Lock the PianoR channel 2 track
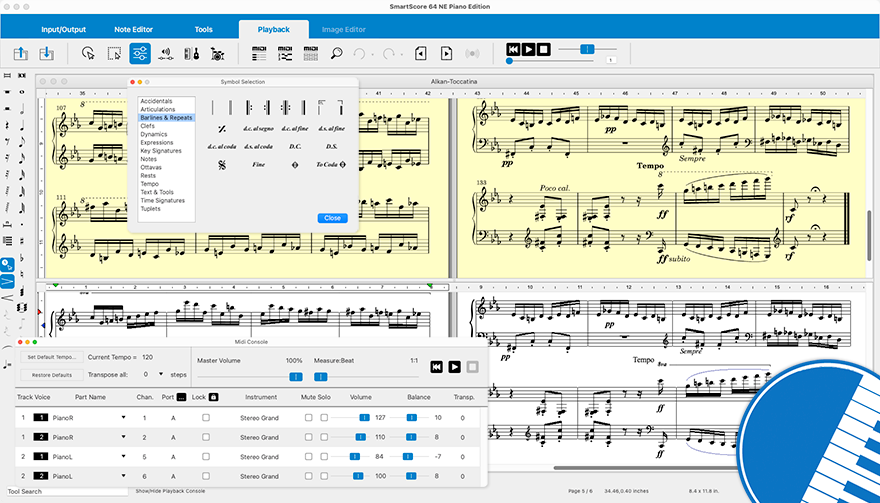880x503 pixels. tap(206, 437)
